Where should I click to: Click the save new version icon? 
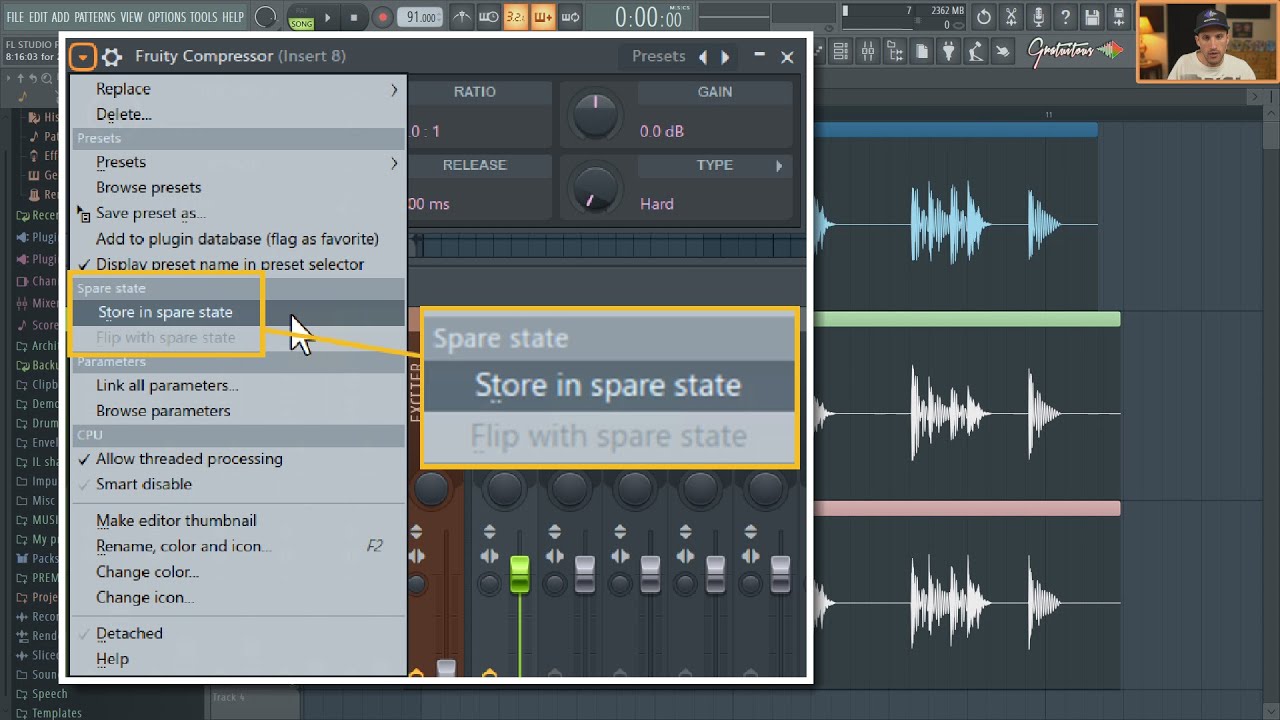(x=1119, y=17)
